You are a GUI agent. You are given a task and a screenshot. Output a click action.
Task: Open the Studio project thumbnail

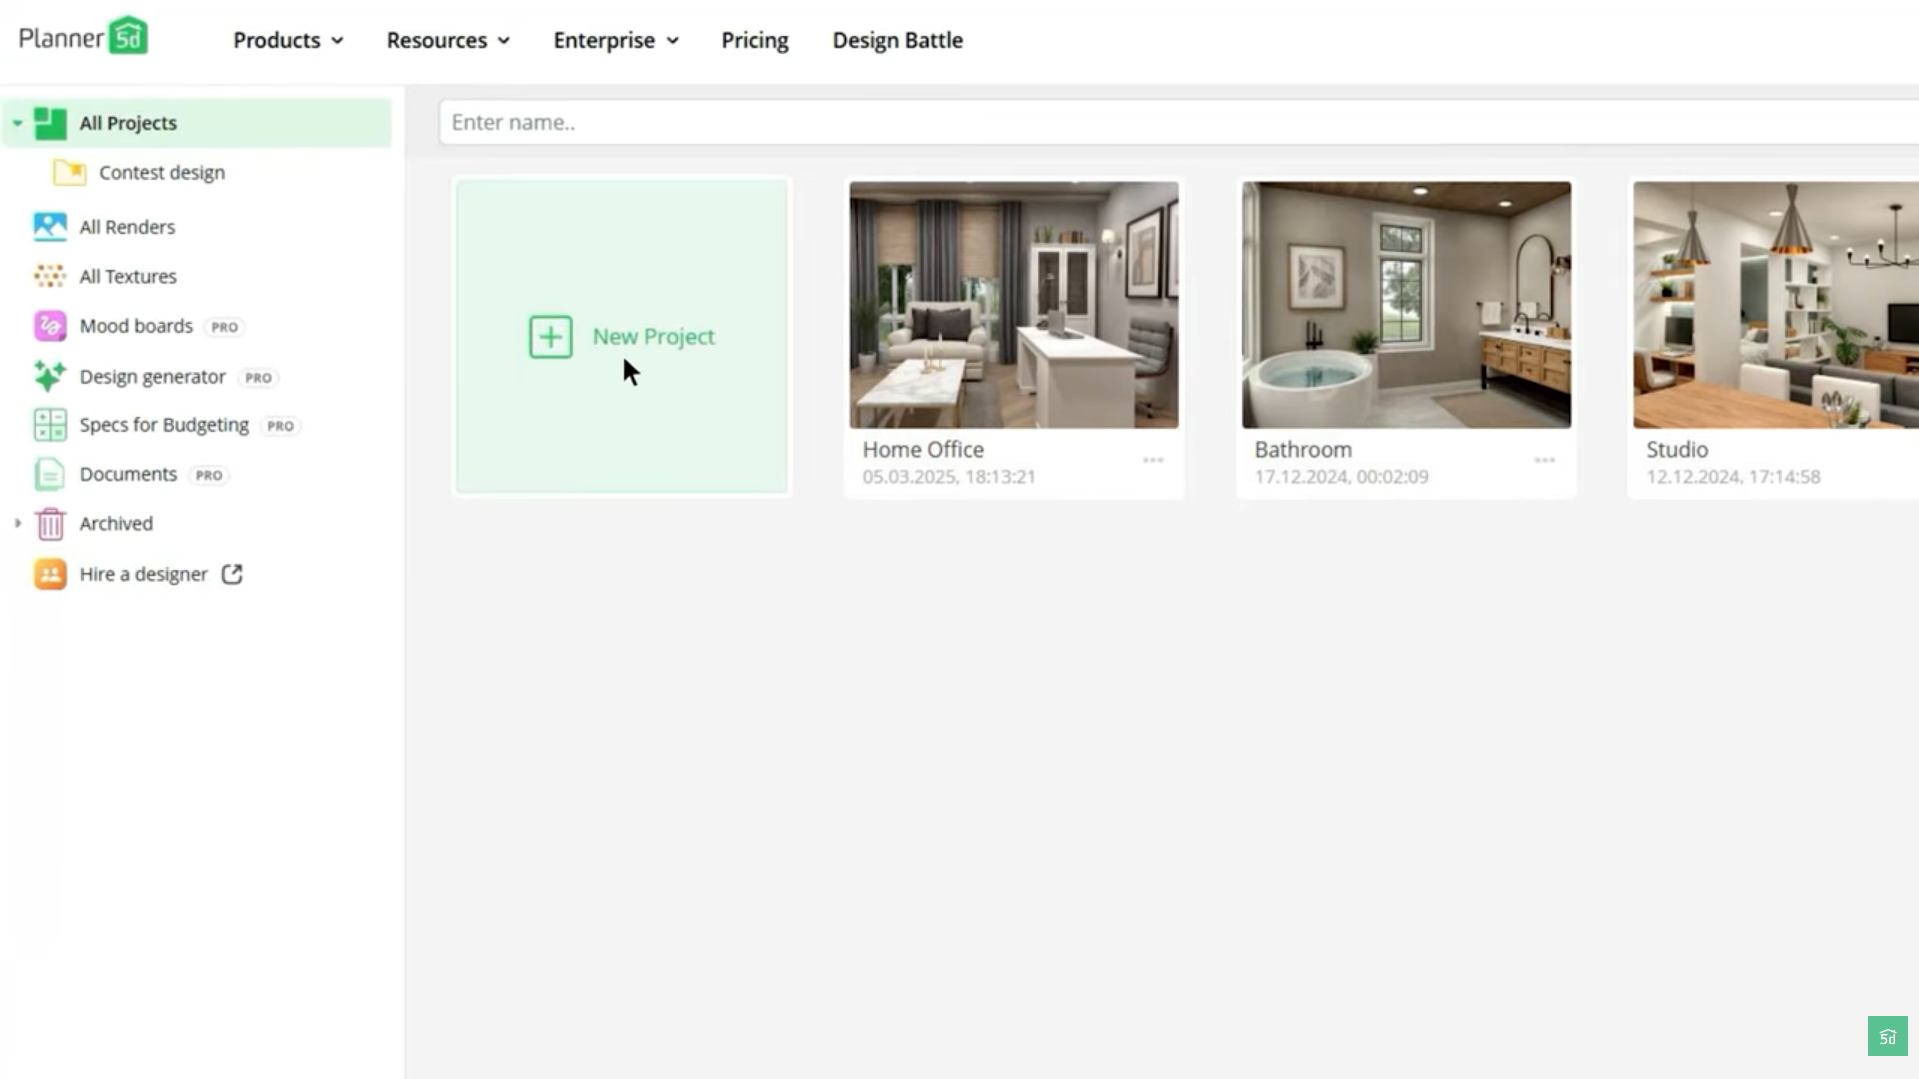point(1776,305)
